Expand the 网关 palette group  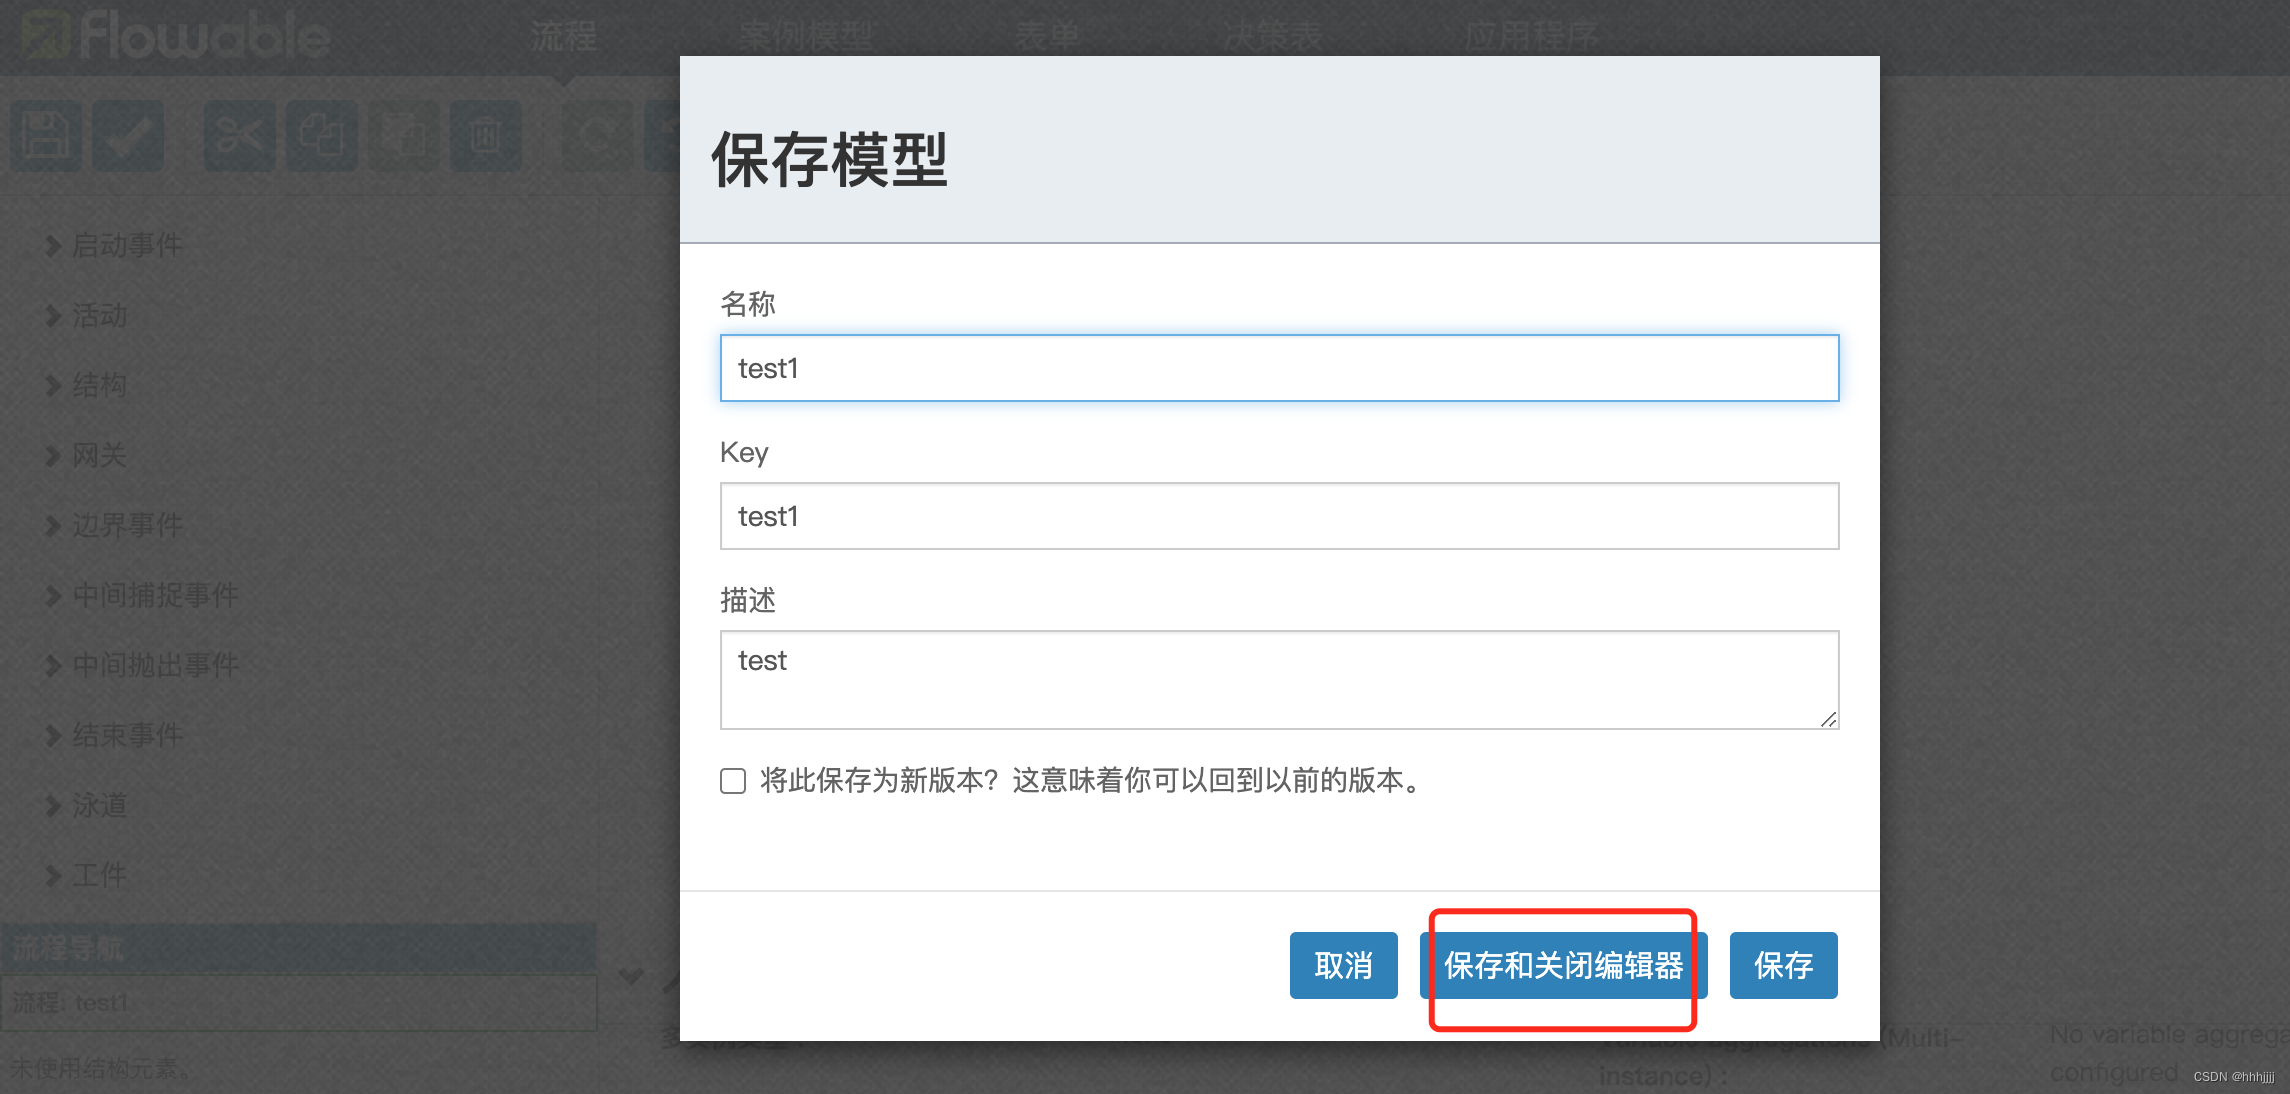[87, 455]
